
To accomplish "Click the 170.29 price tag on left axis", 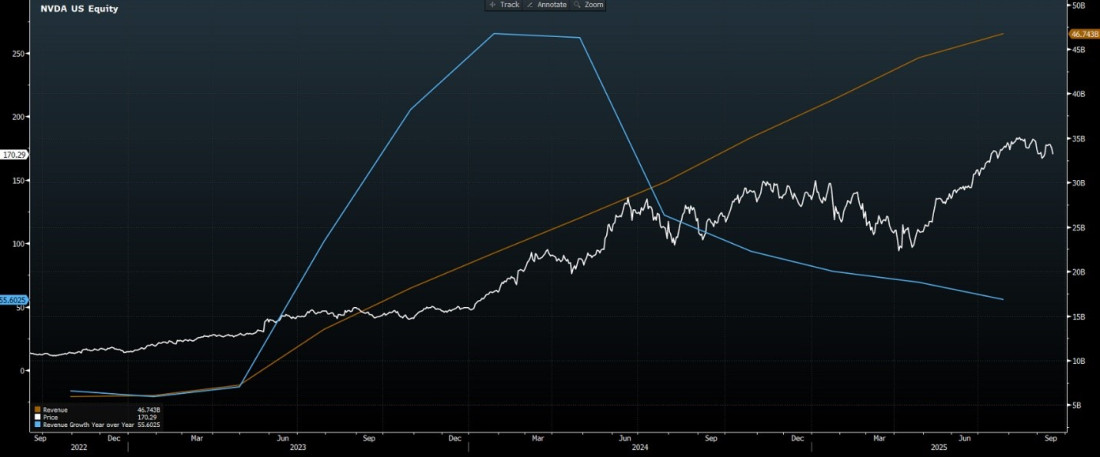I will [x=14, y=155].
